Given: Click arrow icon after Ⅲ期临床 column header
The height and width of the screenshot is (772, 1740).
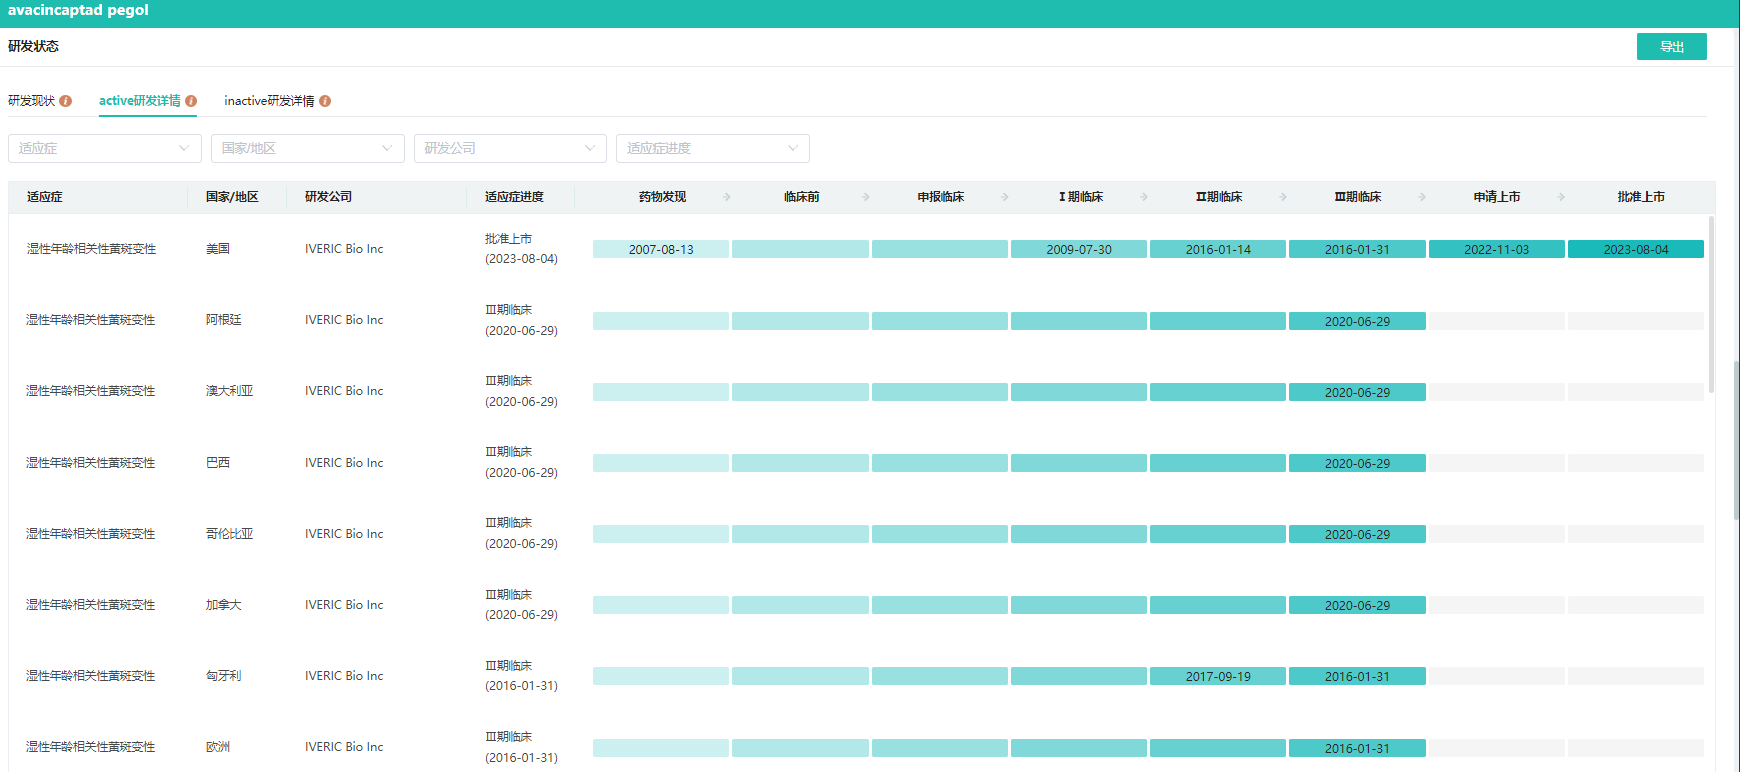Looking at the screenshot, I should tap(1422, 197).
